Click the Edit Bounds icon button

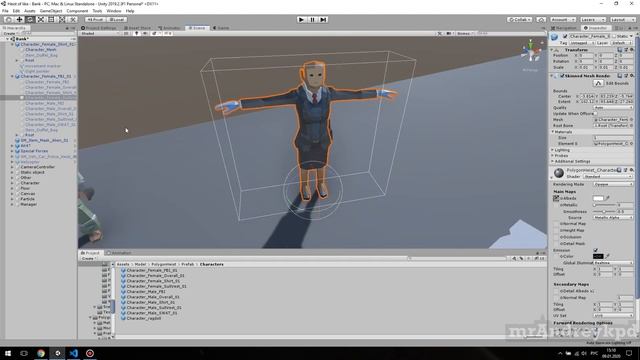pos(598,83)
